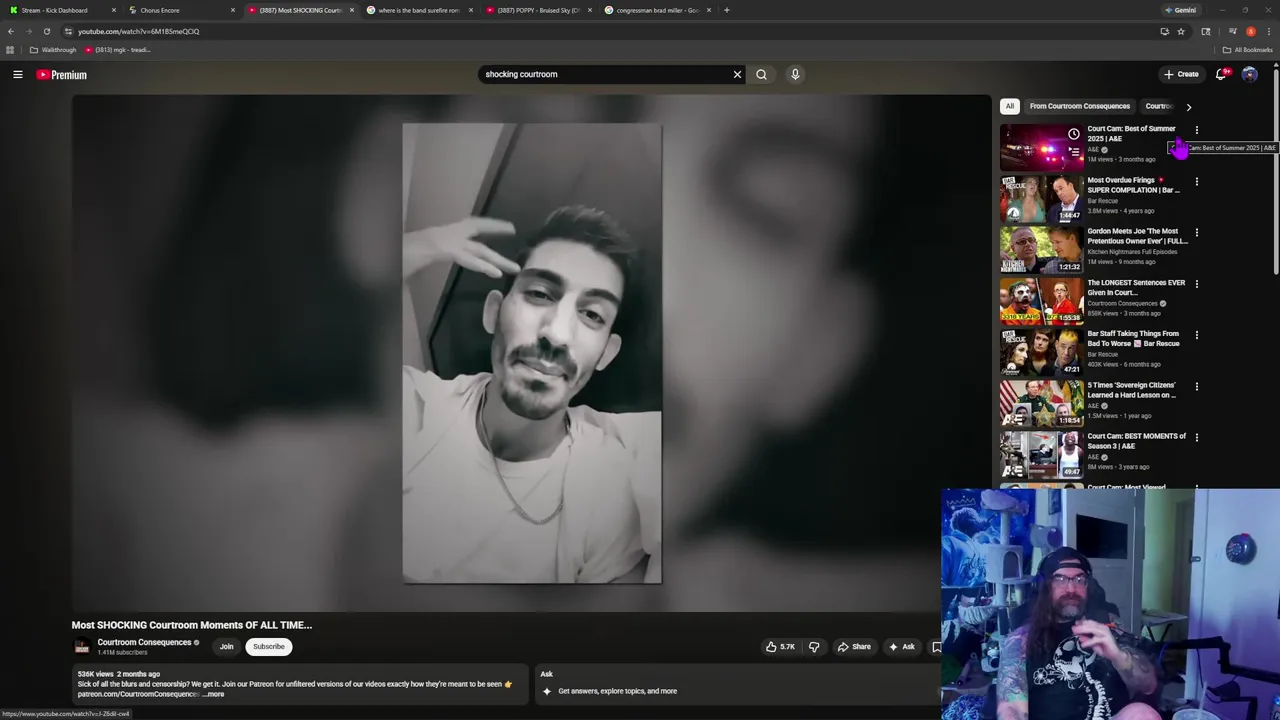
Task: Select From Courtroom Consequences chip
Action: [x=1080, y=106]
